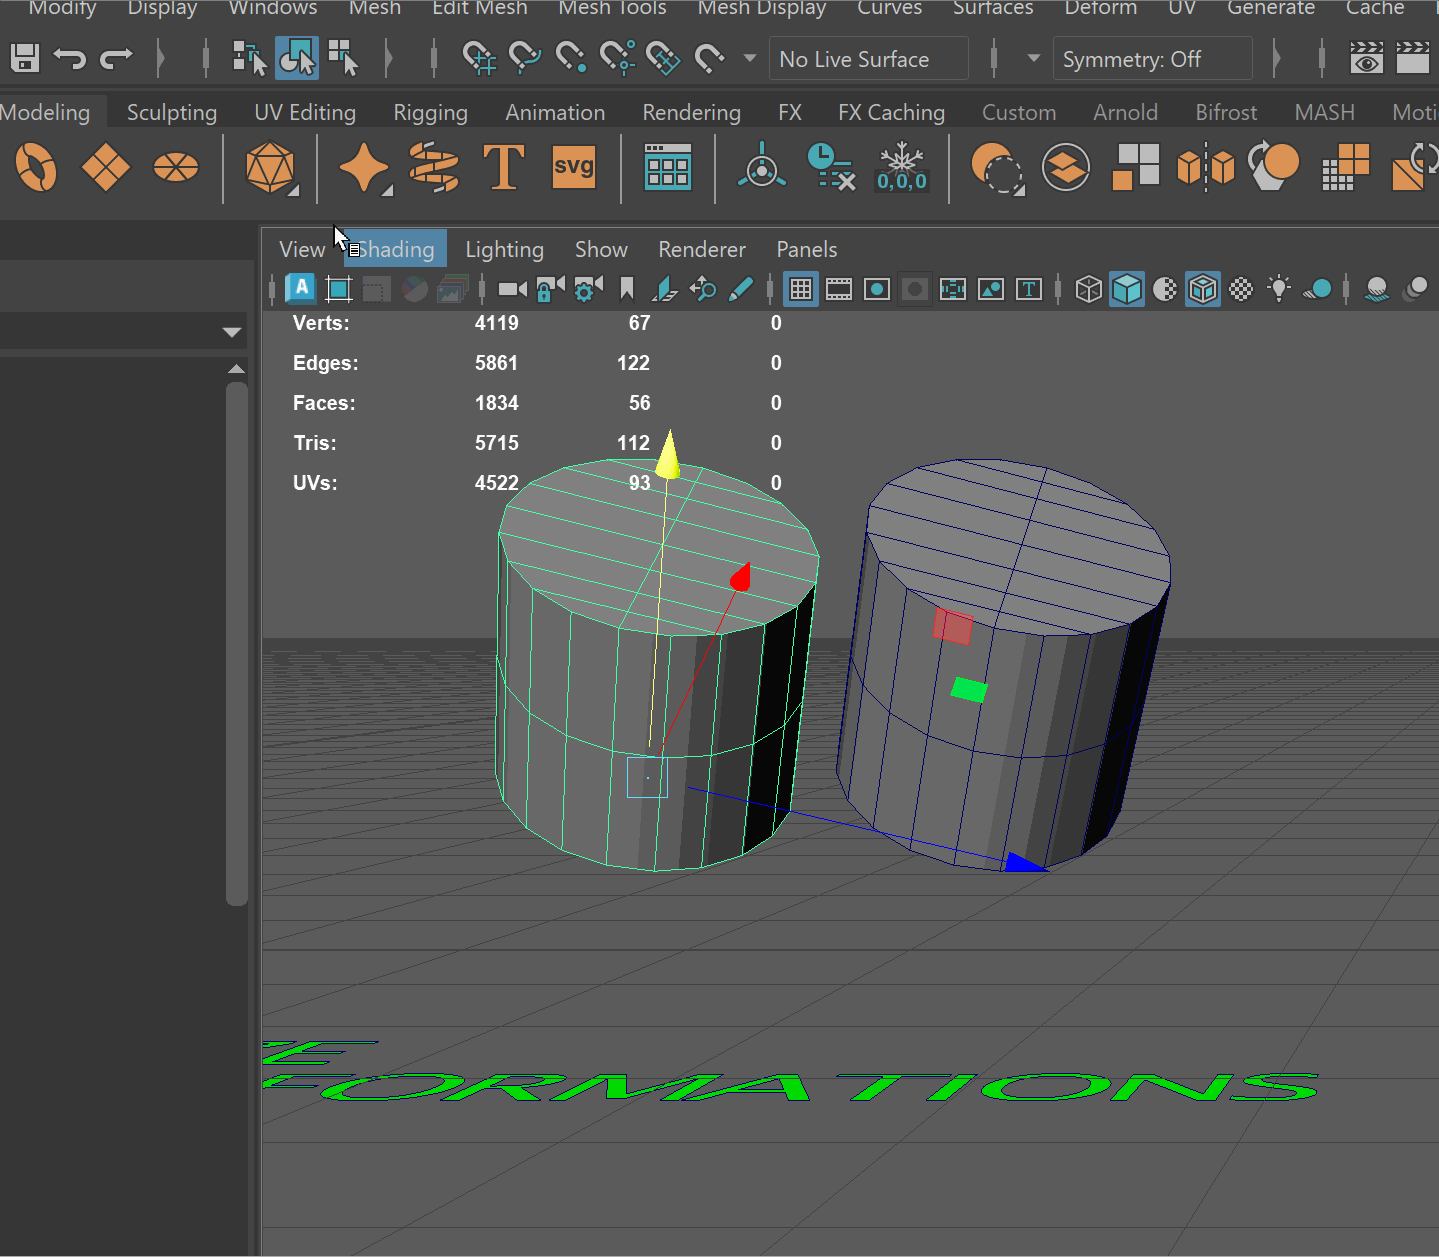Expand the left panel dropdown arrow
Screen dimensions: 1439x1257
232,332
